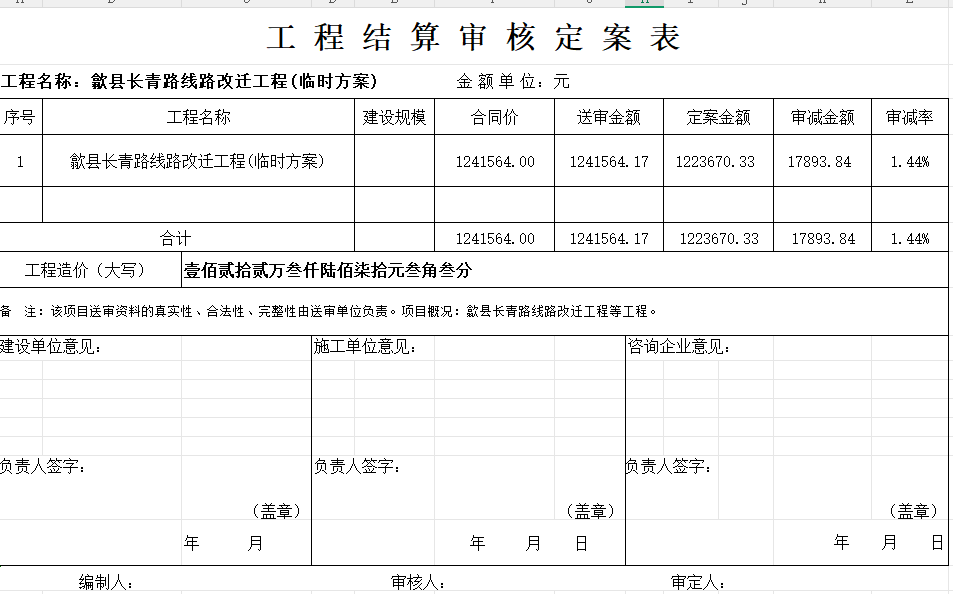The width and height of the screenshot is (953, 594).
Task: Select the 合同价 header cell
Action: click(x=494, y=118)
